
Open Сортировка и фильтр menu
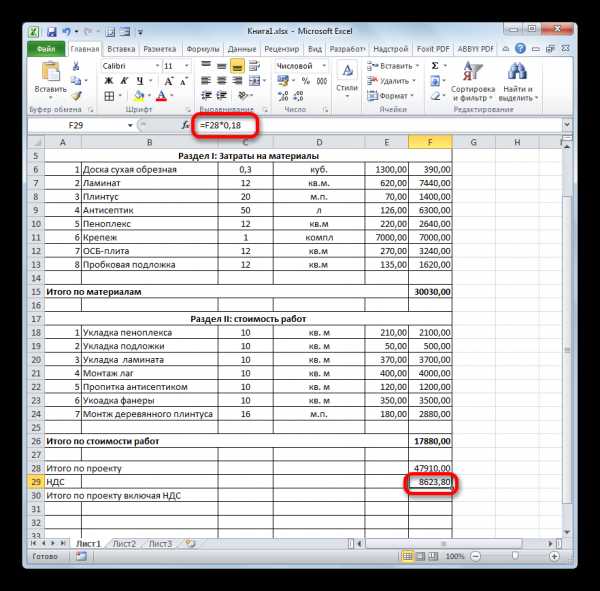(x=473, y=82)
